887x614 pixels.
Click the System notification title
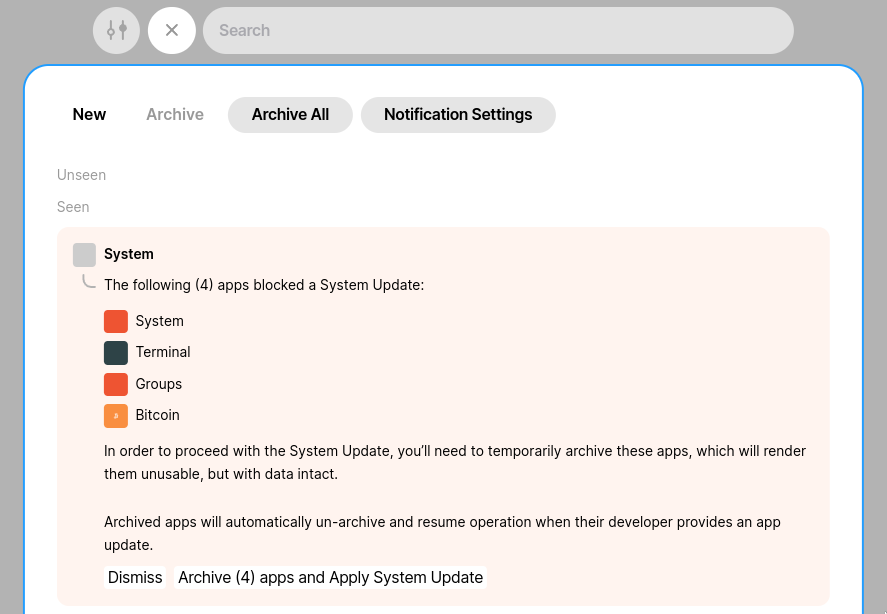tap(129, 254)
